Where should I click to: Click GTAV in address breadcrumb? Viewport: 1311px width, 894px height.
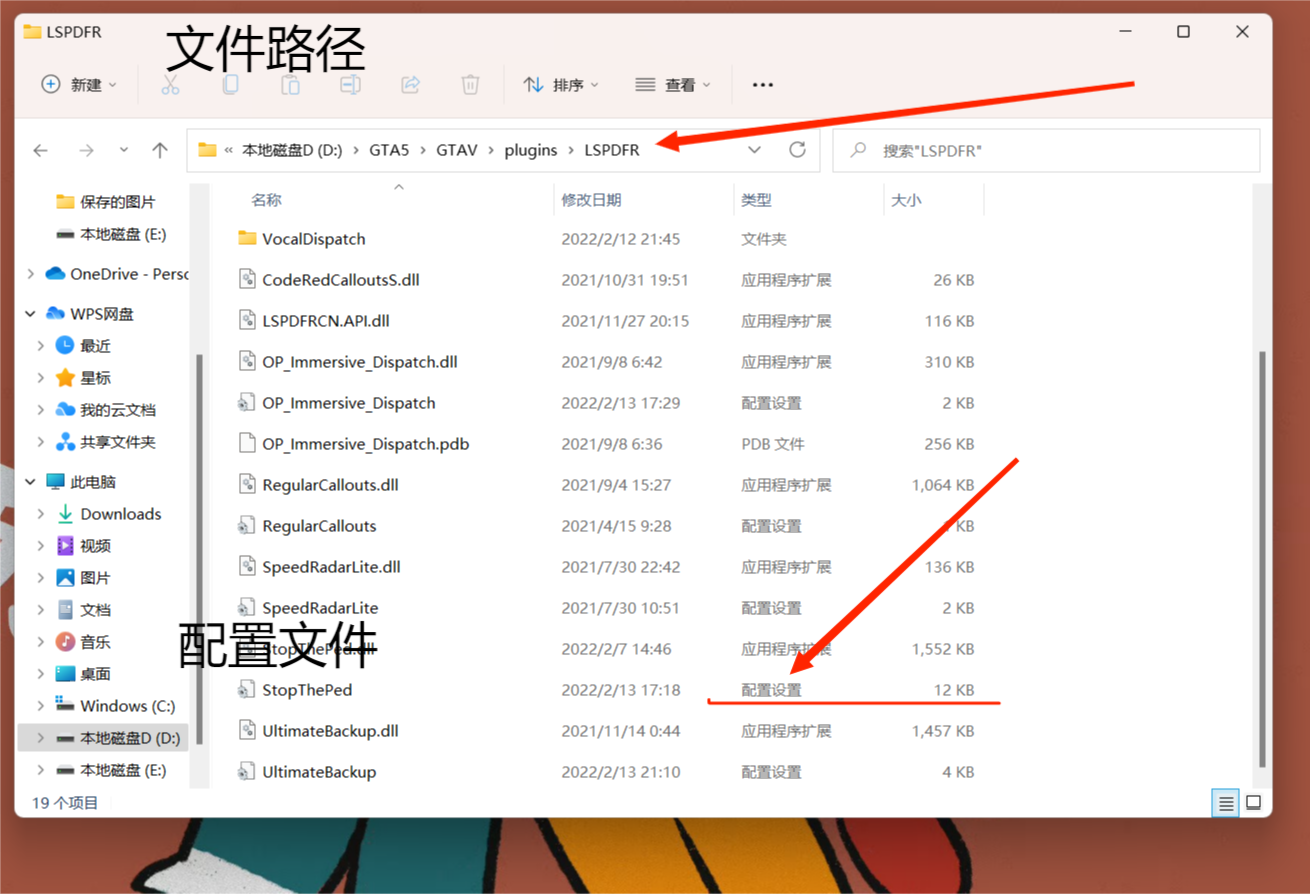tap(459, 150)
